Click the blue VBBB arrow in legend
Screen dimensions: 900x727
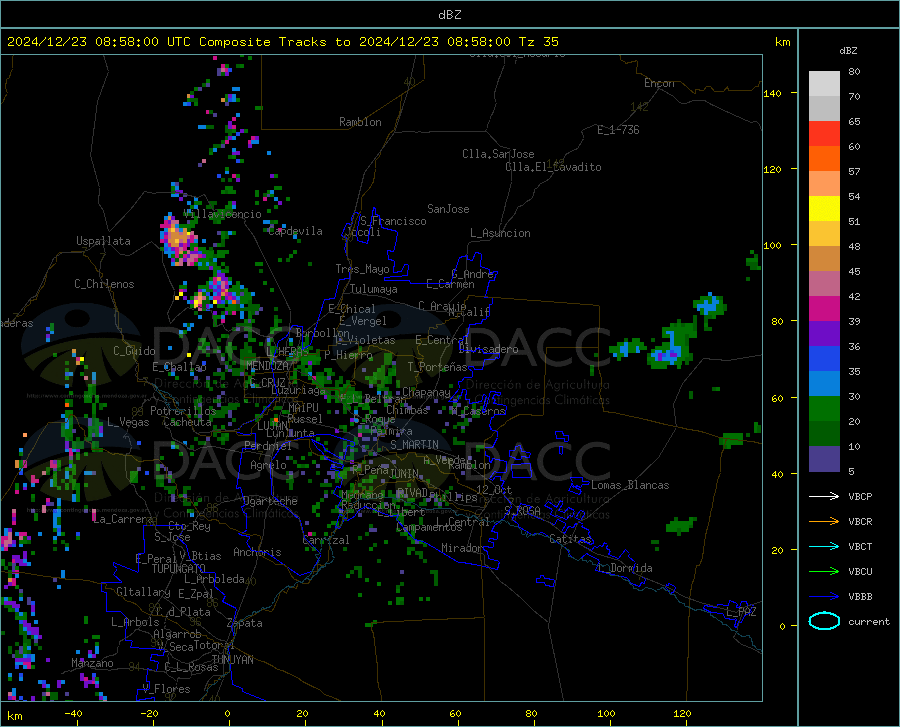pyautogui.click(x=824, y=597)
